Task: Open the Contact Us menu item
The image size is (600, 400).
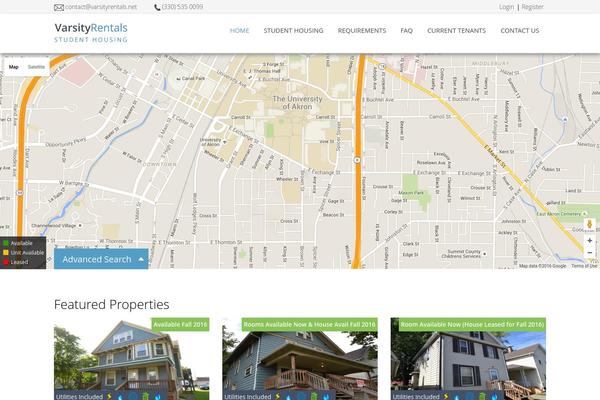Action: pos(520,31)
